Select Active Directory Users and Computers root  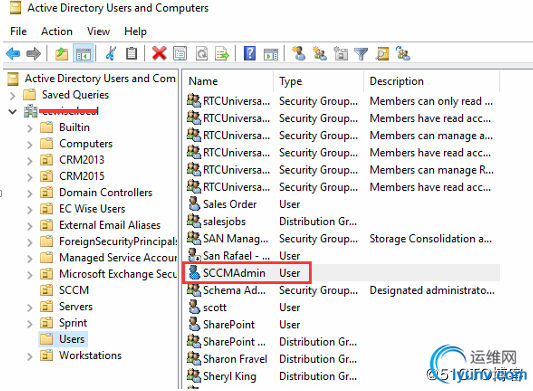(100, 78)
